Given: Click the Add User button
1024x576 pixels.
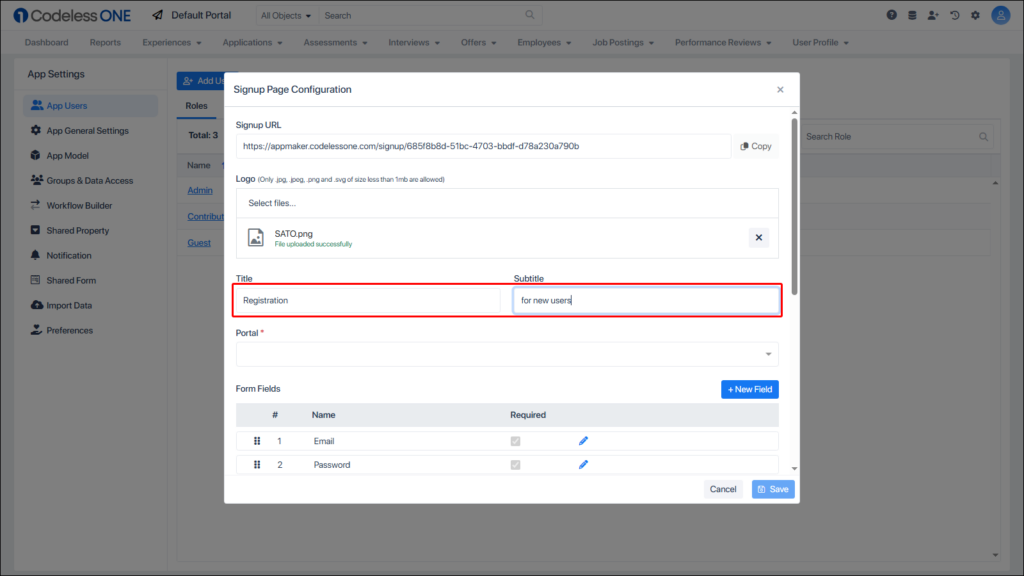Looking at the screenshot, I should [x=200, y=81].
